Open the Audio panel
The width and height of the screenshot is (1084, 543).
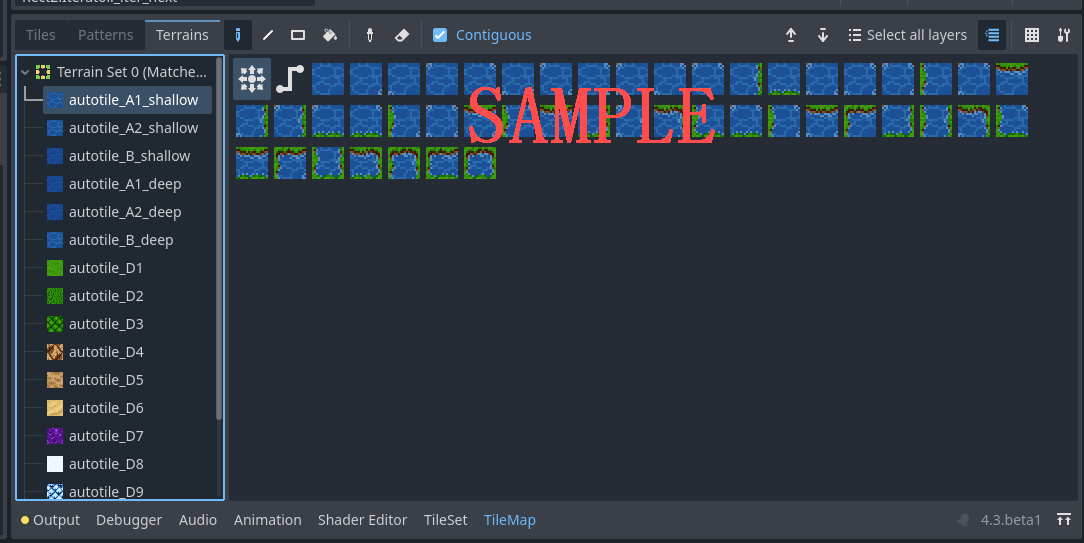198,519
